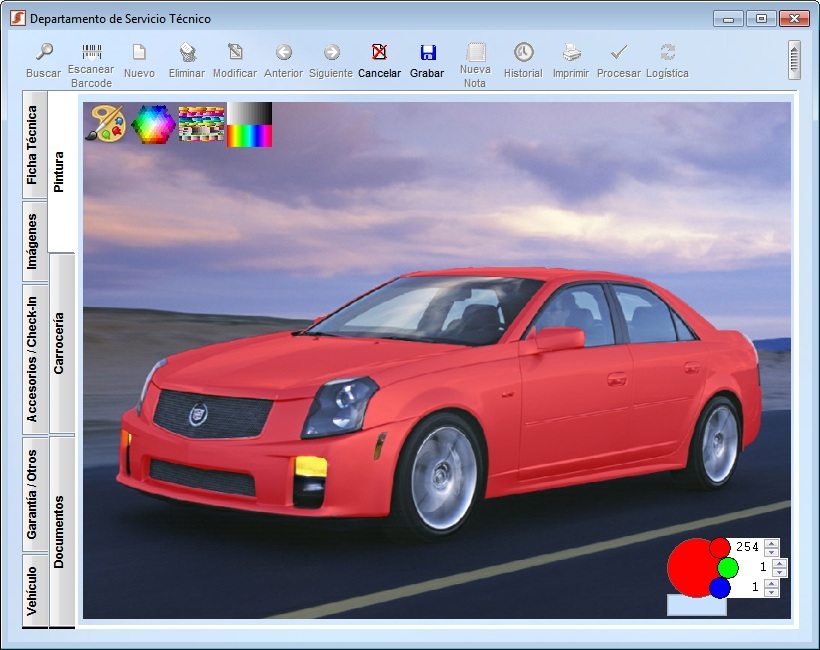Screen dimensions: 820x650
Task: Open the paint palette with brush icon
Action: click(105, 124)
